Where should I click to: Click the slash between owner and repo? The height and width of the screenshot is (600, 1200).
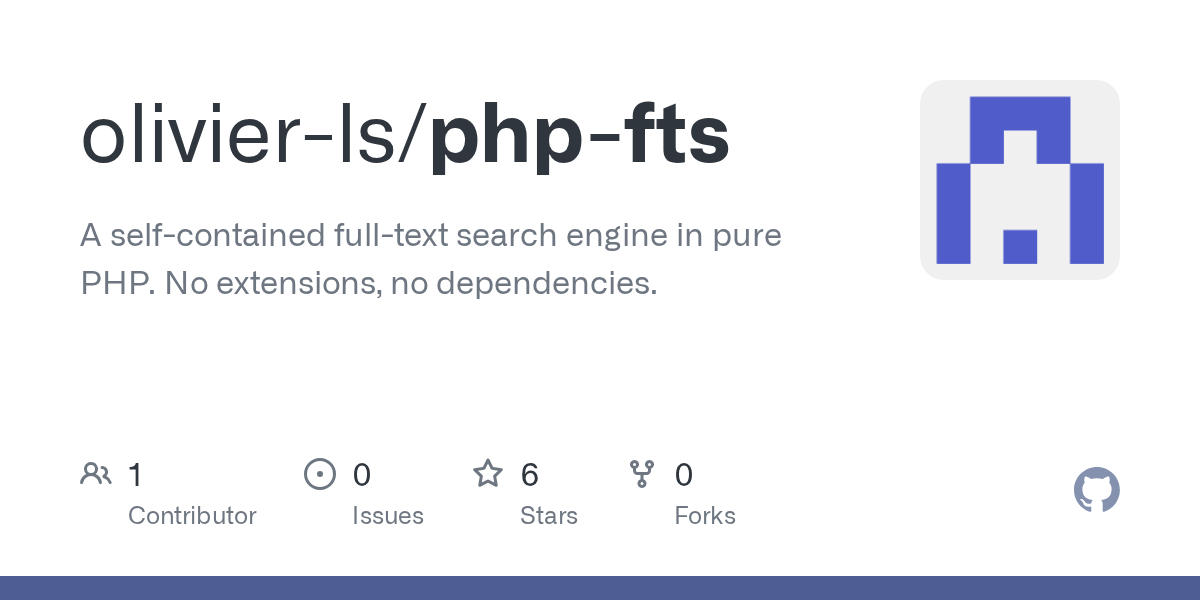pos(418,138)
